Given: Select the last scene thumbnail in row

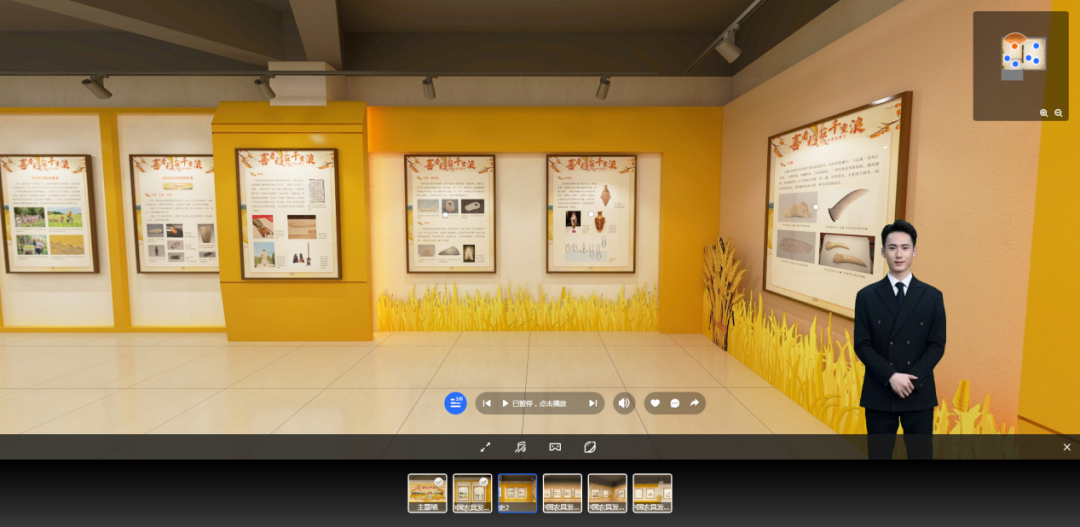Looking at the screenshot, I should pos(652,493).
